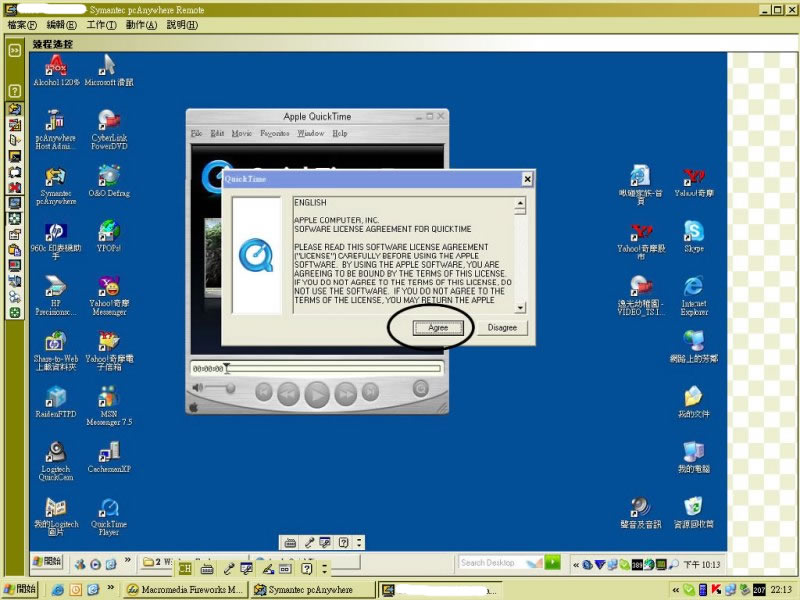Image resolution: width=800 pixels, height=600 pixels.
Task: Expand hidden tray icons beside 22:13 clock
Action: pyautogui.click(x=676, y=590)
